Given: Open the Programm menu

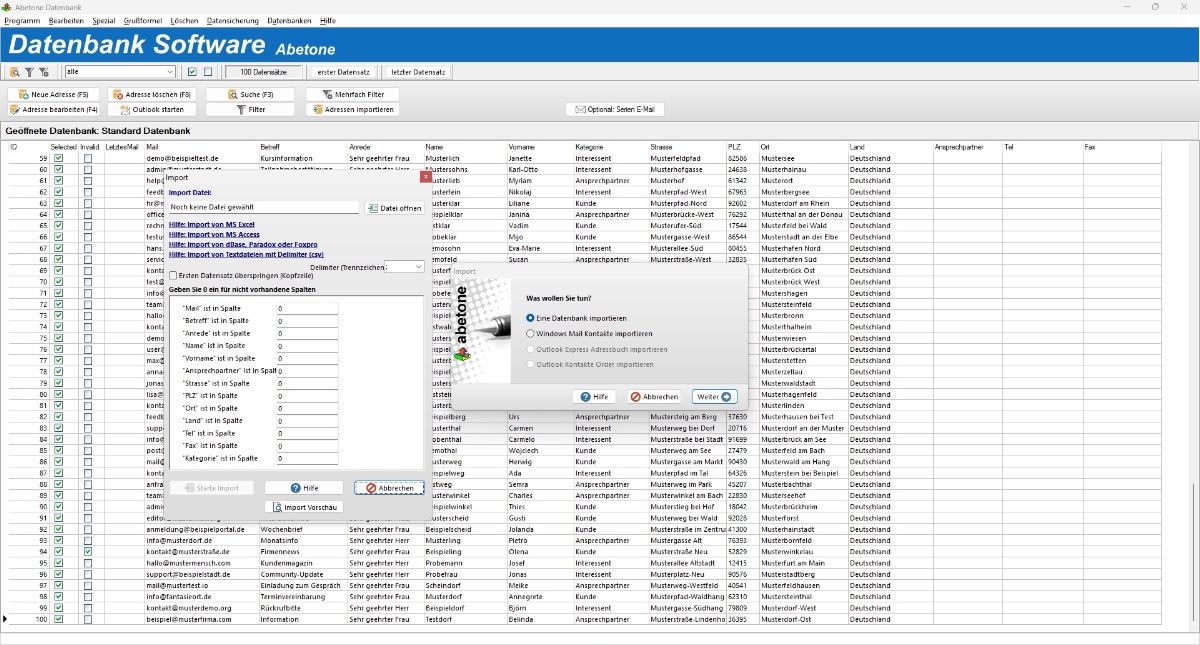Looking at the screenshot, I should coord(22,21).
